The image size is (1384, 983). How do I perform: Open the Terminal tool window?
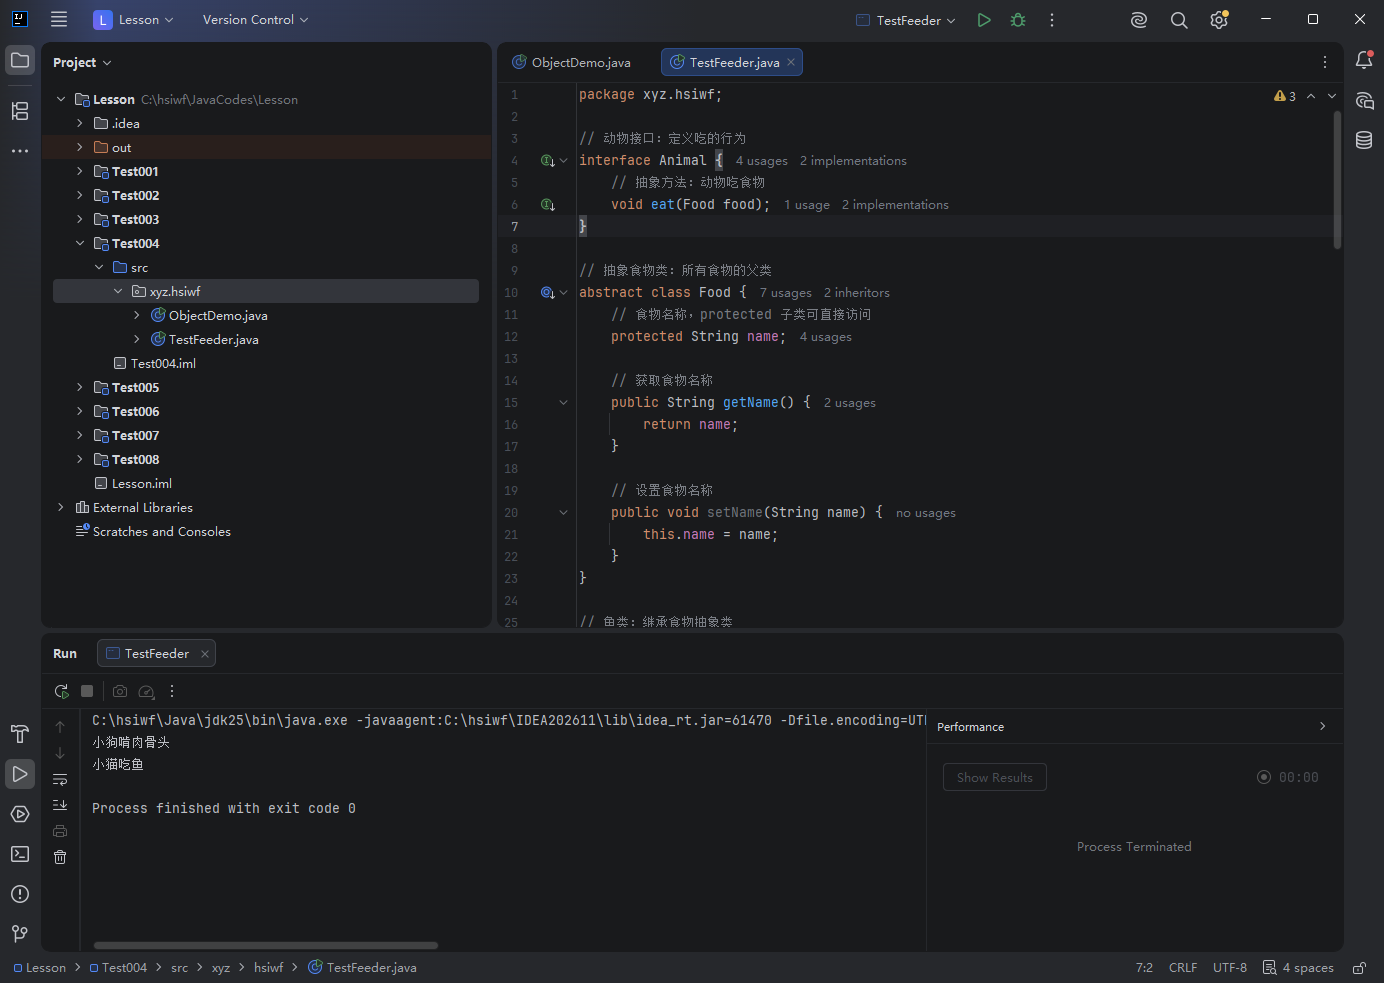[20, 854]
